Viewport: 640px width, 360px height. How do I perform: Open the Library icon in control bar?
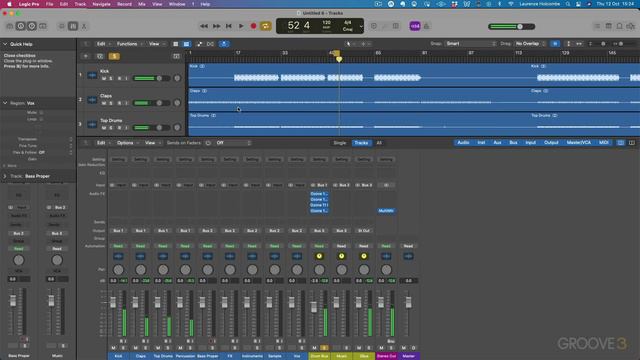click(9, 26)
